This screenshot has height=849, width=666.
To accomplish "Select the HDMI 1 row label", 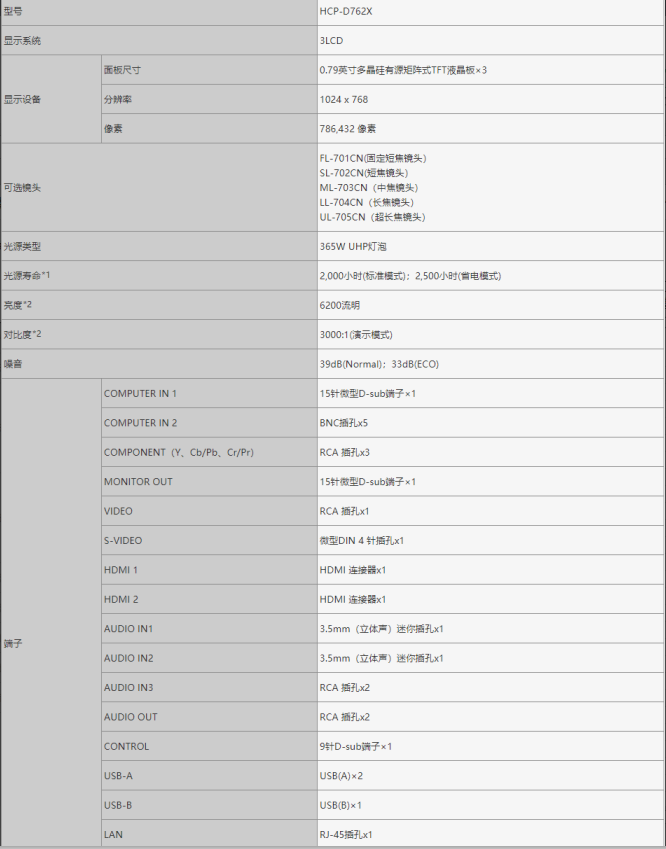I will tap(121, 570).
